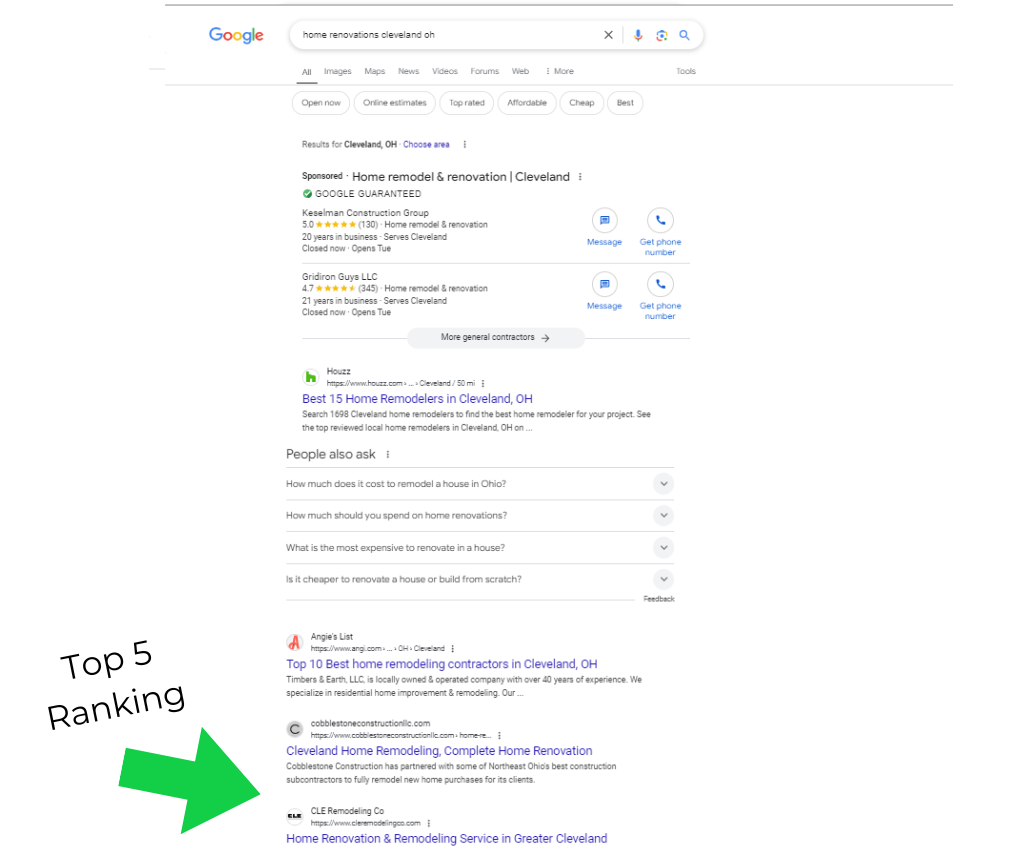Open Top 10 Best home remodeling contractors
Viewport: 1022px width, 848px height.
click(441, 664)
